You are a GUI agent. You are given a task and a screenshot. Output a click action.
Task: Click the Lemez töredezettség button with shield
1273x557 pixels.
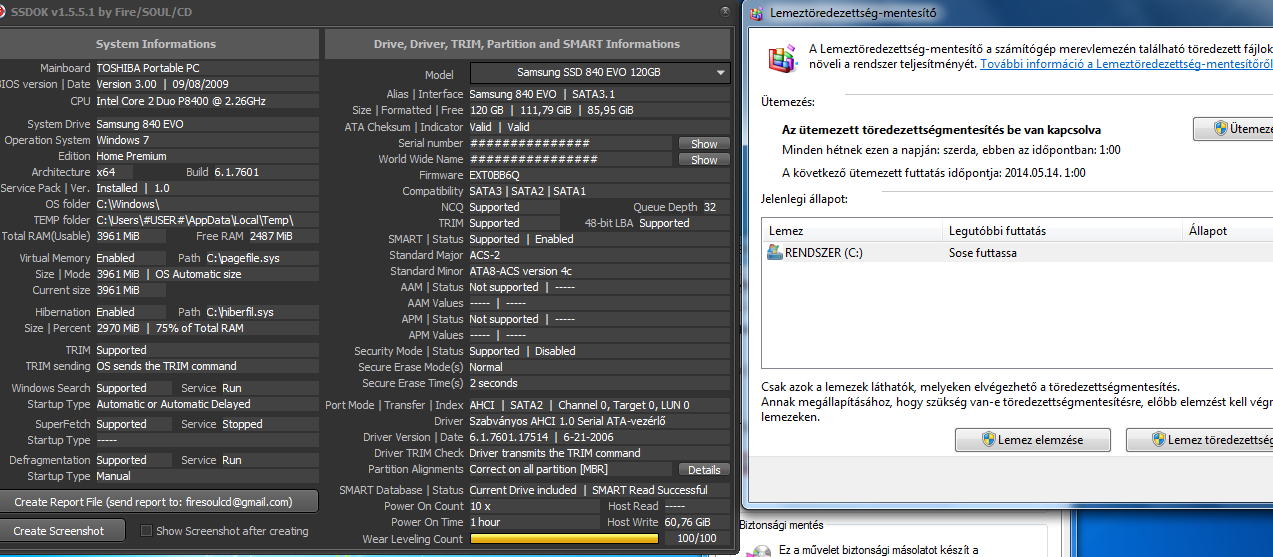[x=1199, y=440]
